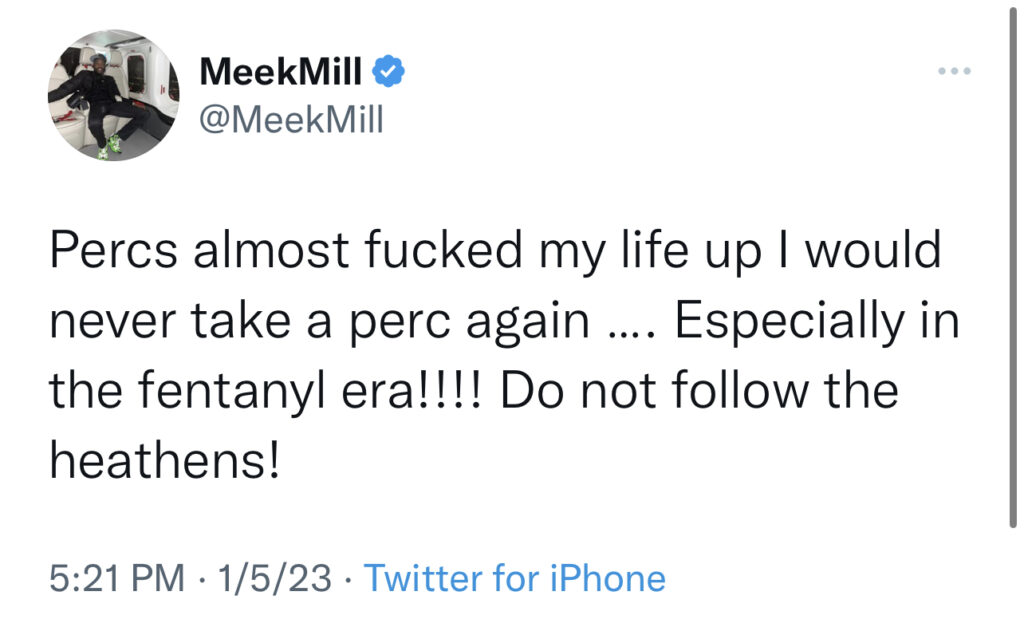Click the bold MeekMill display name
The width and height of the screenshot is (1024, 623).
click(280, 71)
